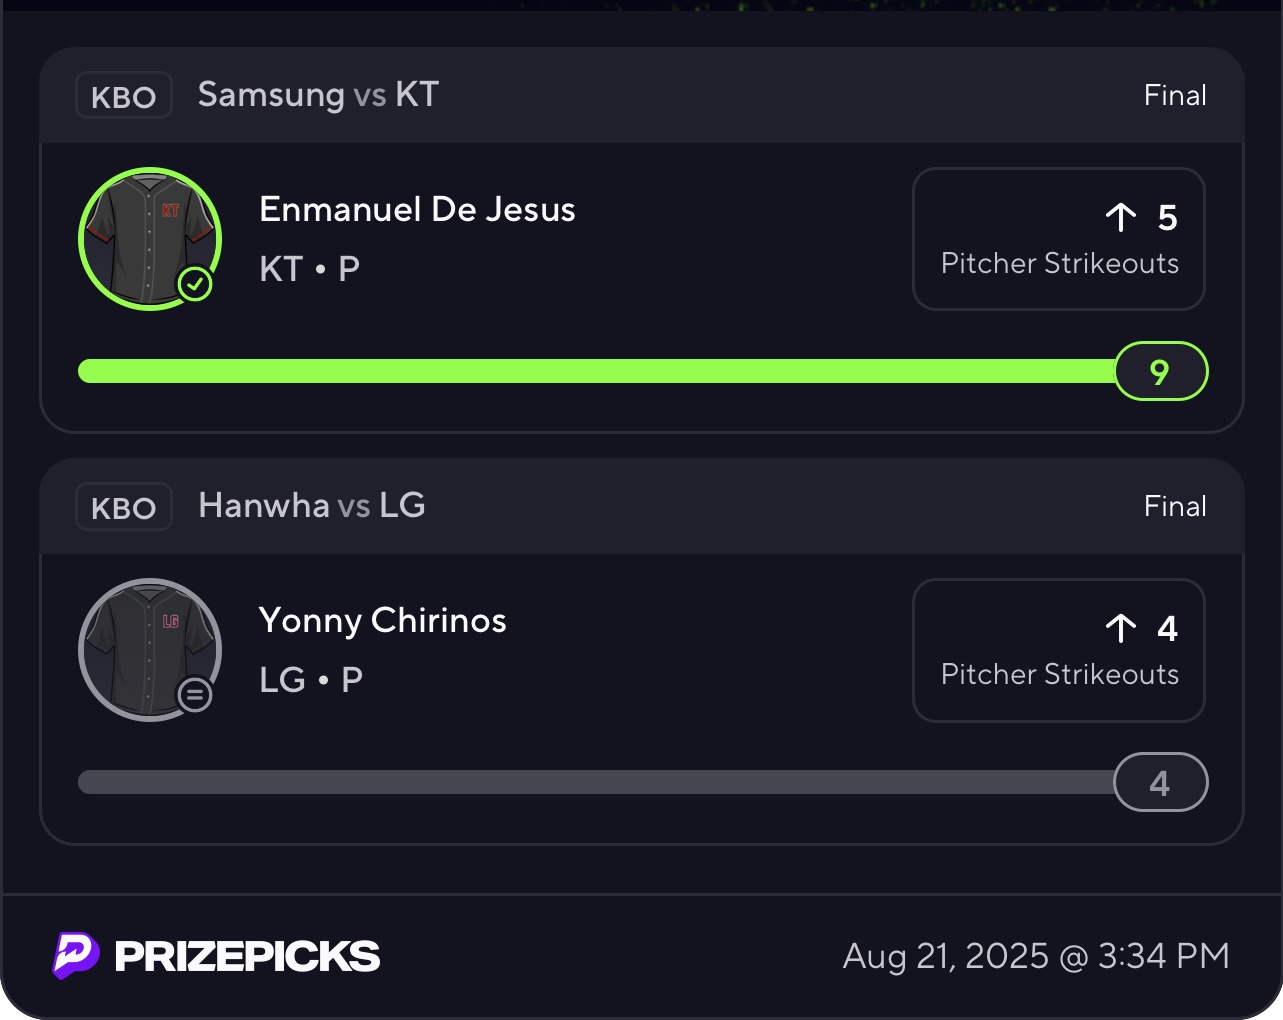The image size is (1283, 1020).
Task: Click the PrizePicks logo icon
Action: point(76,955)
